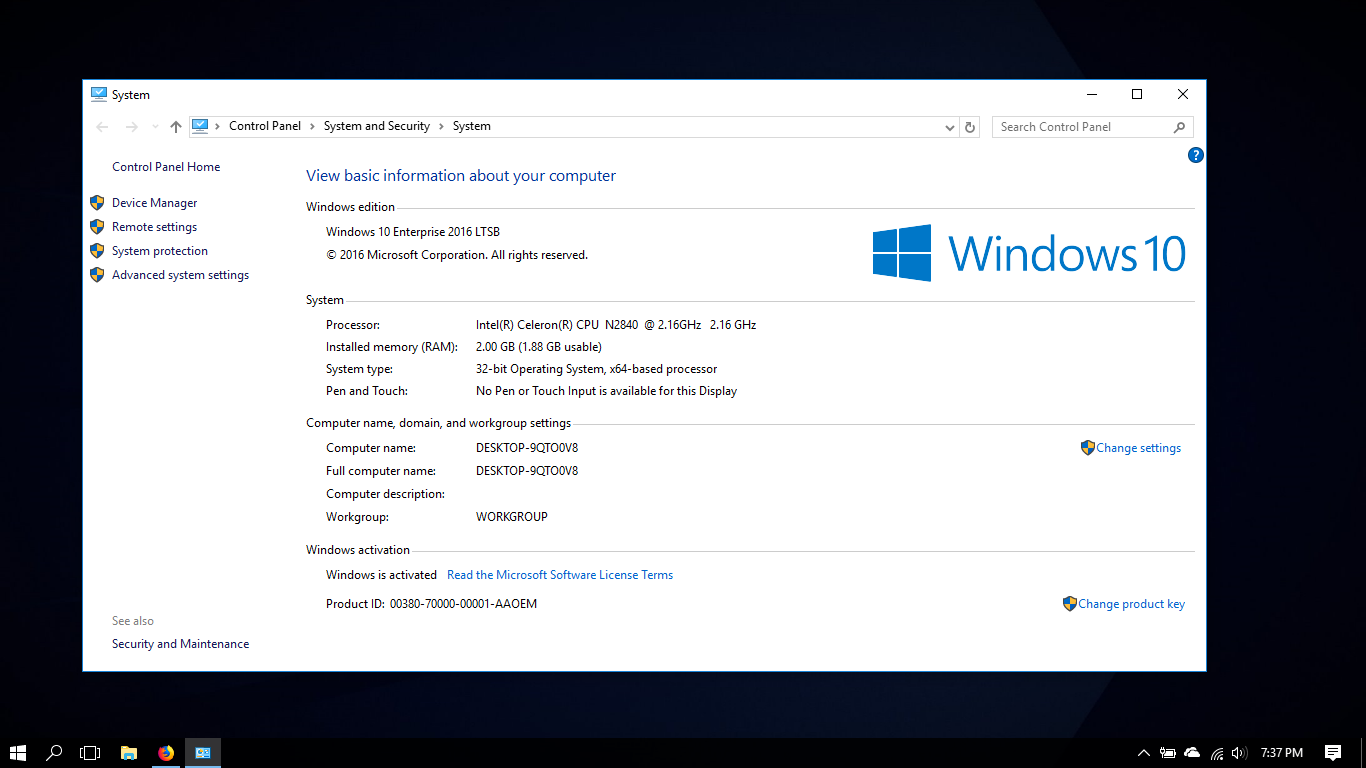Select the System breadcrumb in address bar
1366x768 pixels.
[x=472, y=126]
